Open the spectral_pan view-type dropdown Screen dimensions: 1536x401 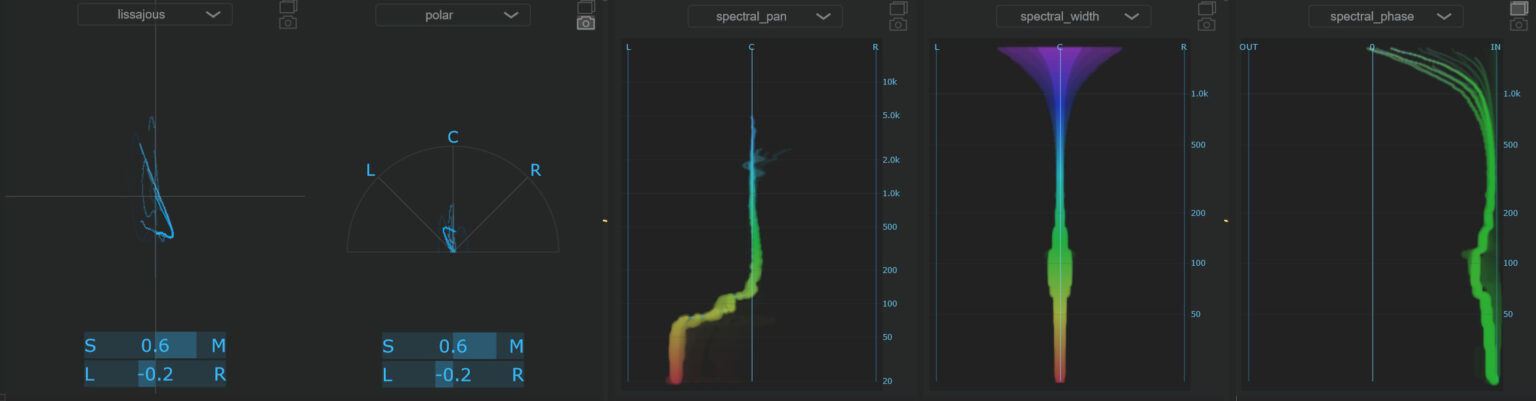[x=765, y=16]
